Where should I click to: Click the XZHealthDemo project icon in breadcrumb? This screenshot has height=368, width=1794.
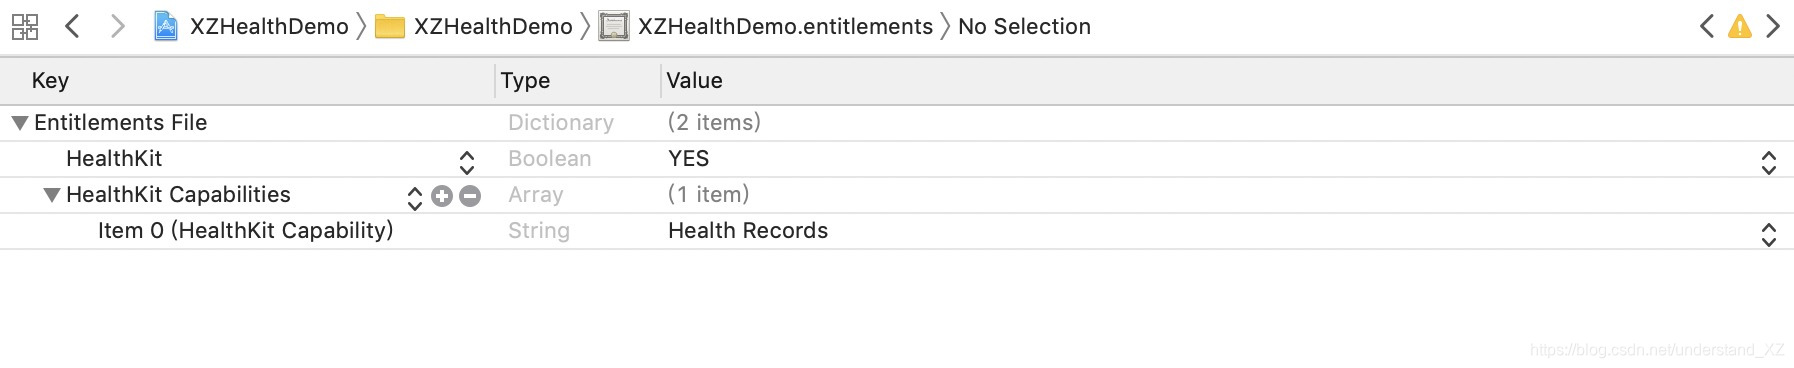(166, 26)
